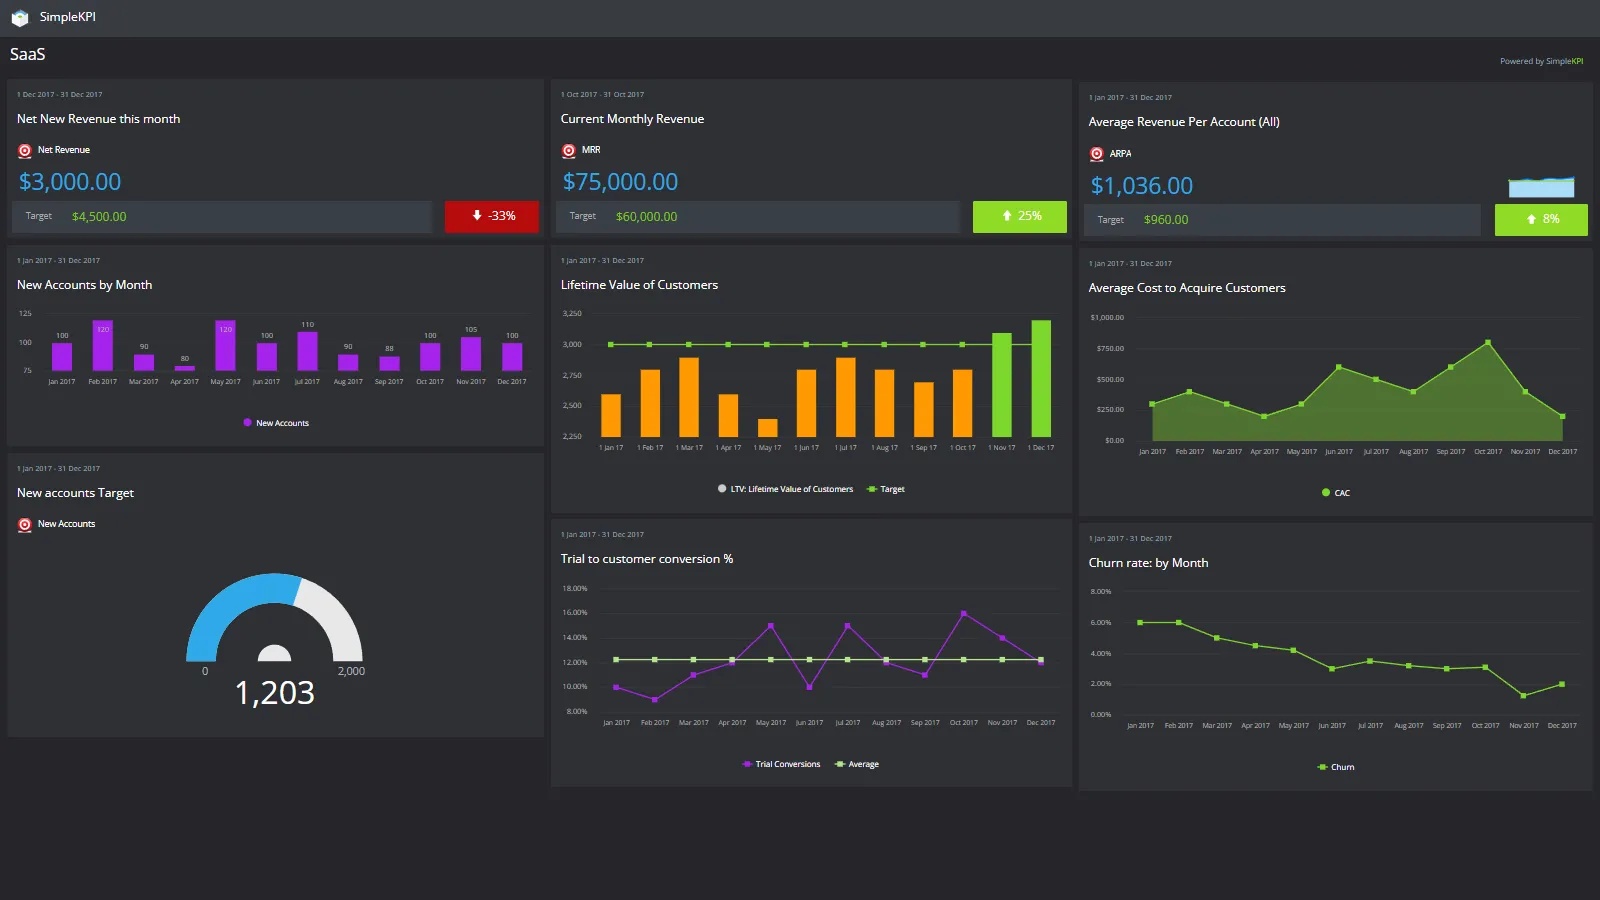Click the ARPA sparkline thumbnail

pos(1541,187)
